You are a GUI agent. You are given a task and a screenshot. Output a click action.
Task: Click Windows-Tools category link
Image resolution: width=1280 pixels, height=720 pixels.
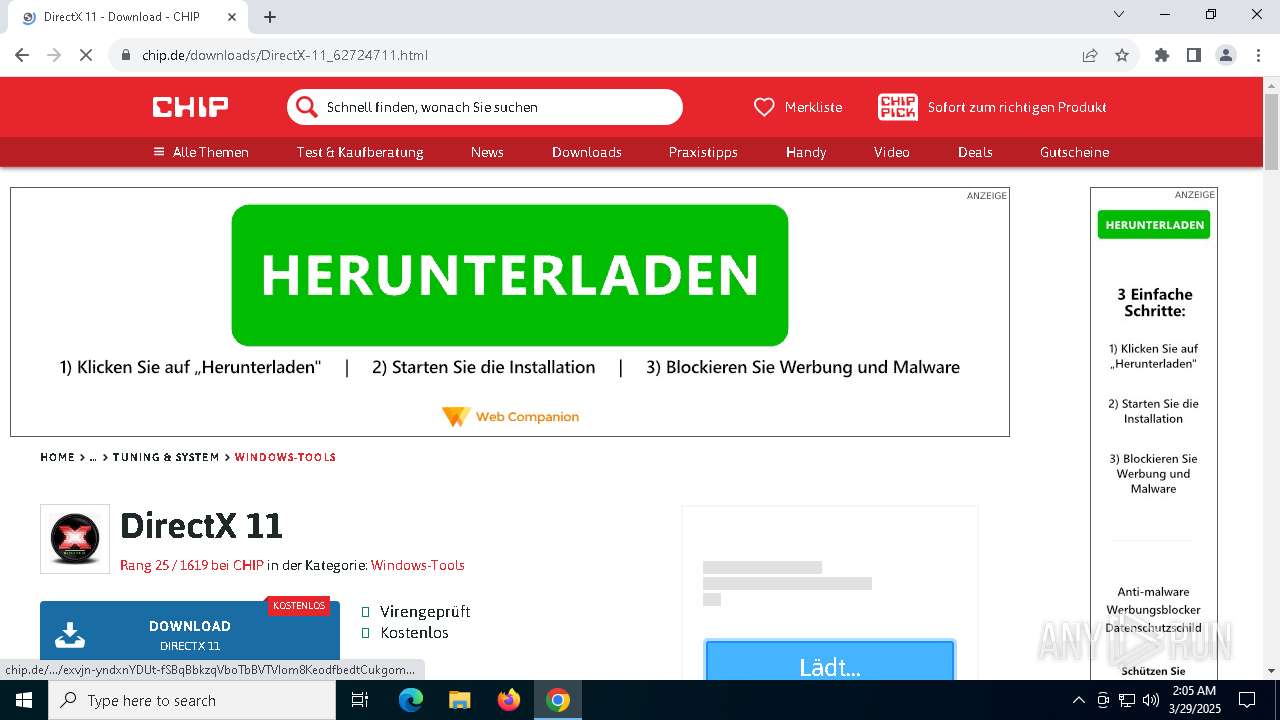point(418,565)
